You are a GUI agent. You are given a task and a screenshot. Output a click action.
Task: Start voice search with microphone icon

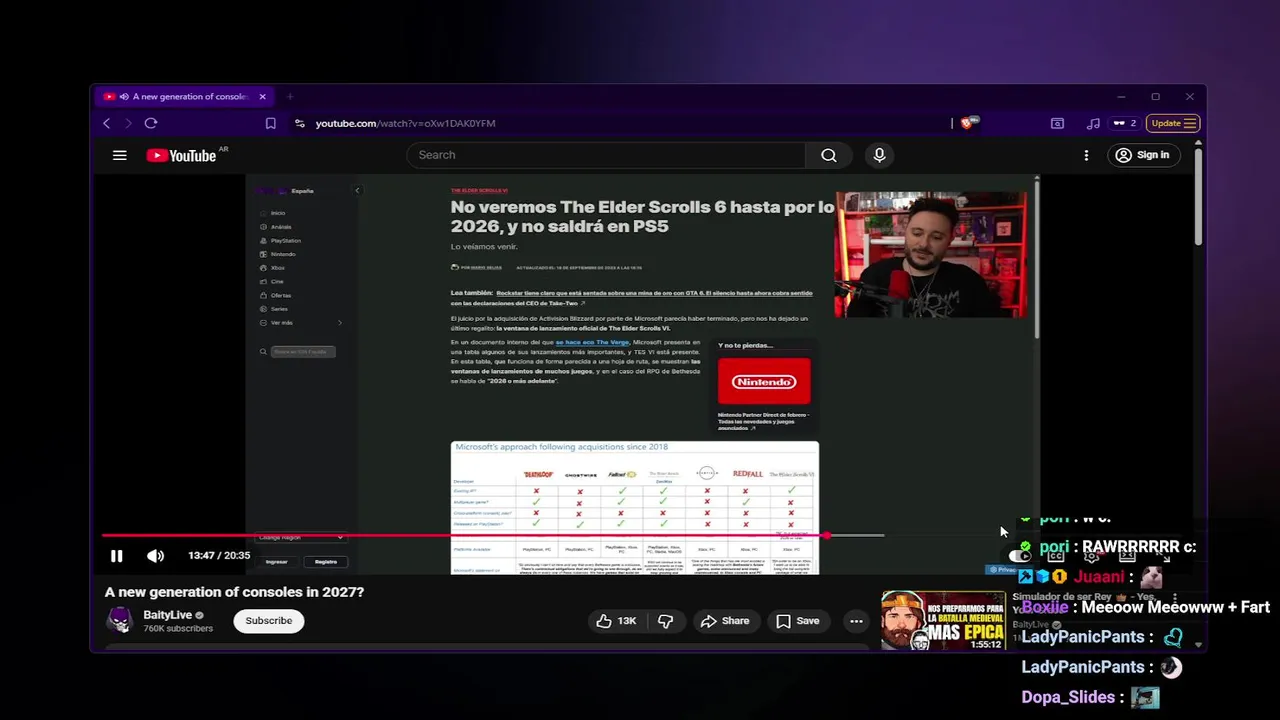pos(879,155)
